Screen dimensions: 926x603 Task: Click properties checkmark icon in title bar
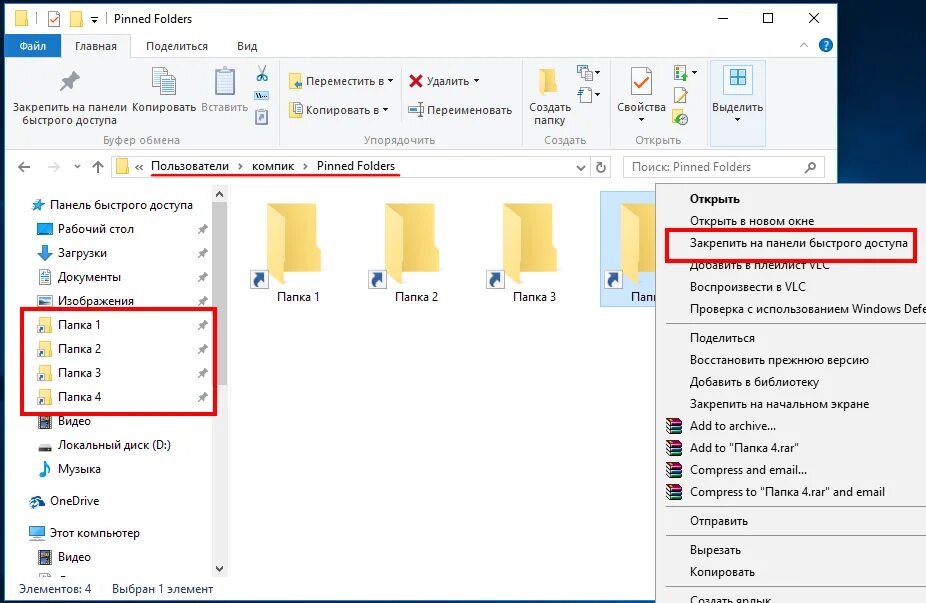coord(54,19)
